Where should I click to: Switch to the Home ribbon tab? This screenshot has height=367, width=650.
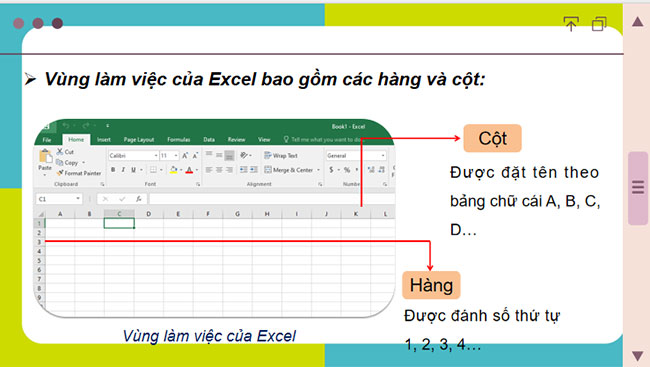coord(76,140)
